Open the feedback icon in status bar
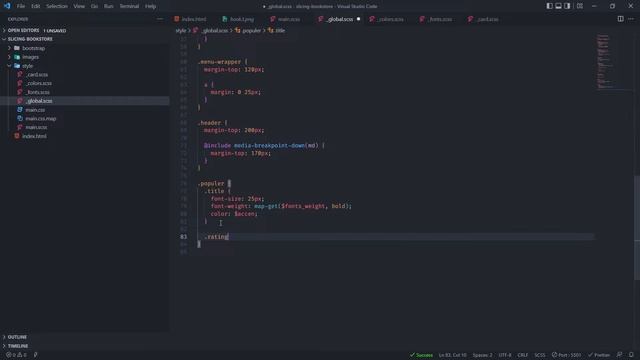This screenshot has height=360, width=640. pyautogui.click(x=620, y=355)
